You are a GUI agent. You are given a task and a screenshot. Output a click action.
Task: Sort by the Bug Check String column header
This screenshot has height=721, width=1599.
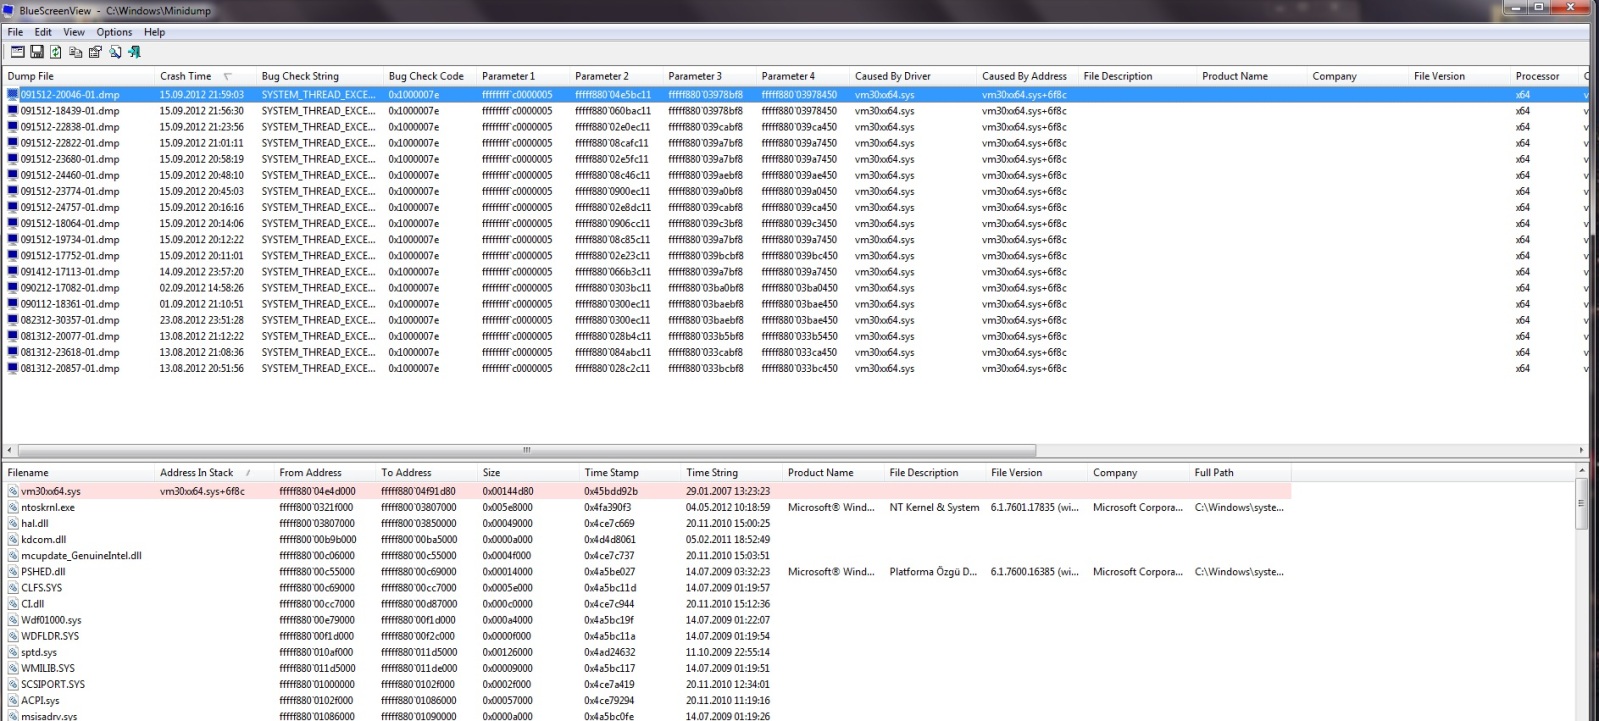pyautogui.click(x=320, y=76)
